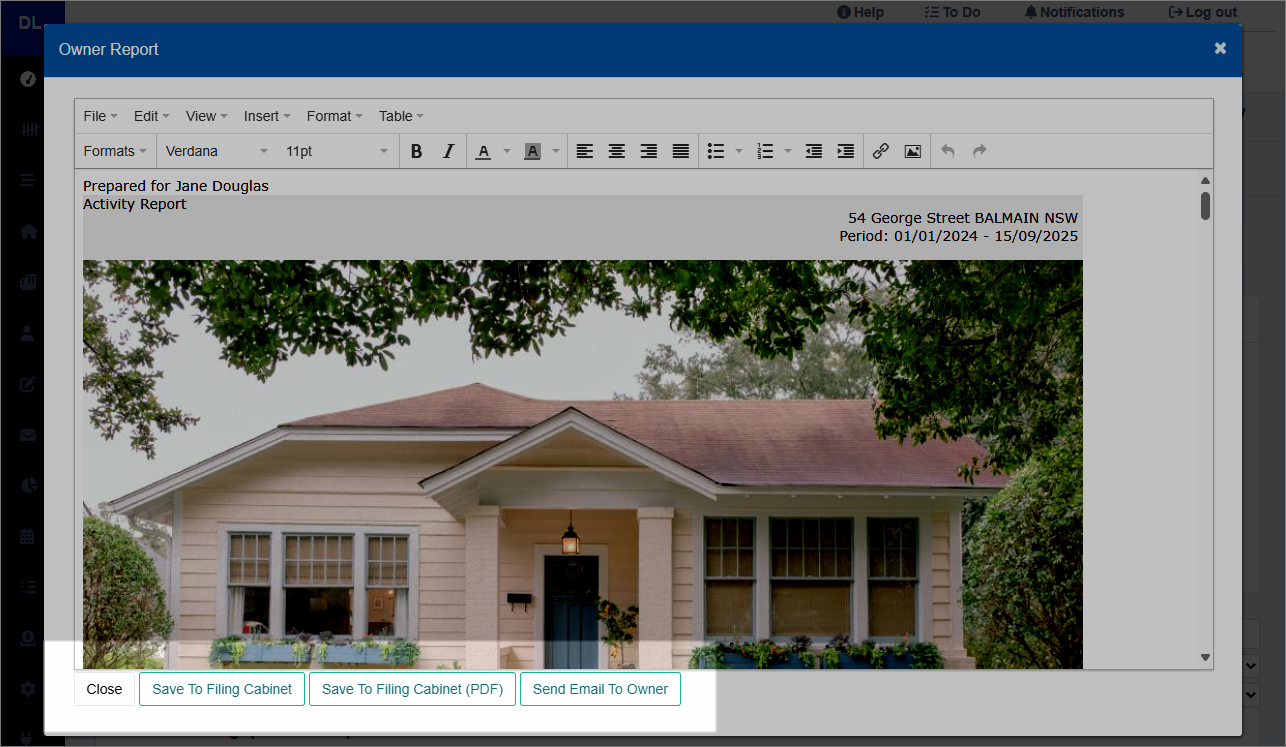Image resolution: width=1286 pixels, height=747 pixels.
Task: Undo the last edit
Action: point(948,151)
